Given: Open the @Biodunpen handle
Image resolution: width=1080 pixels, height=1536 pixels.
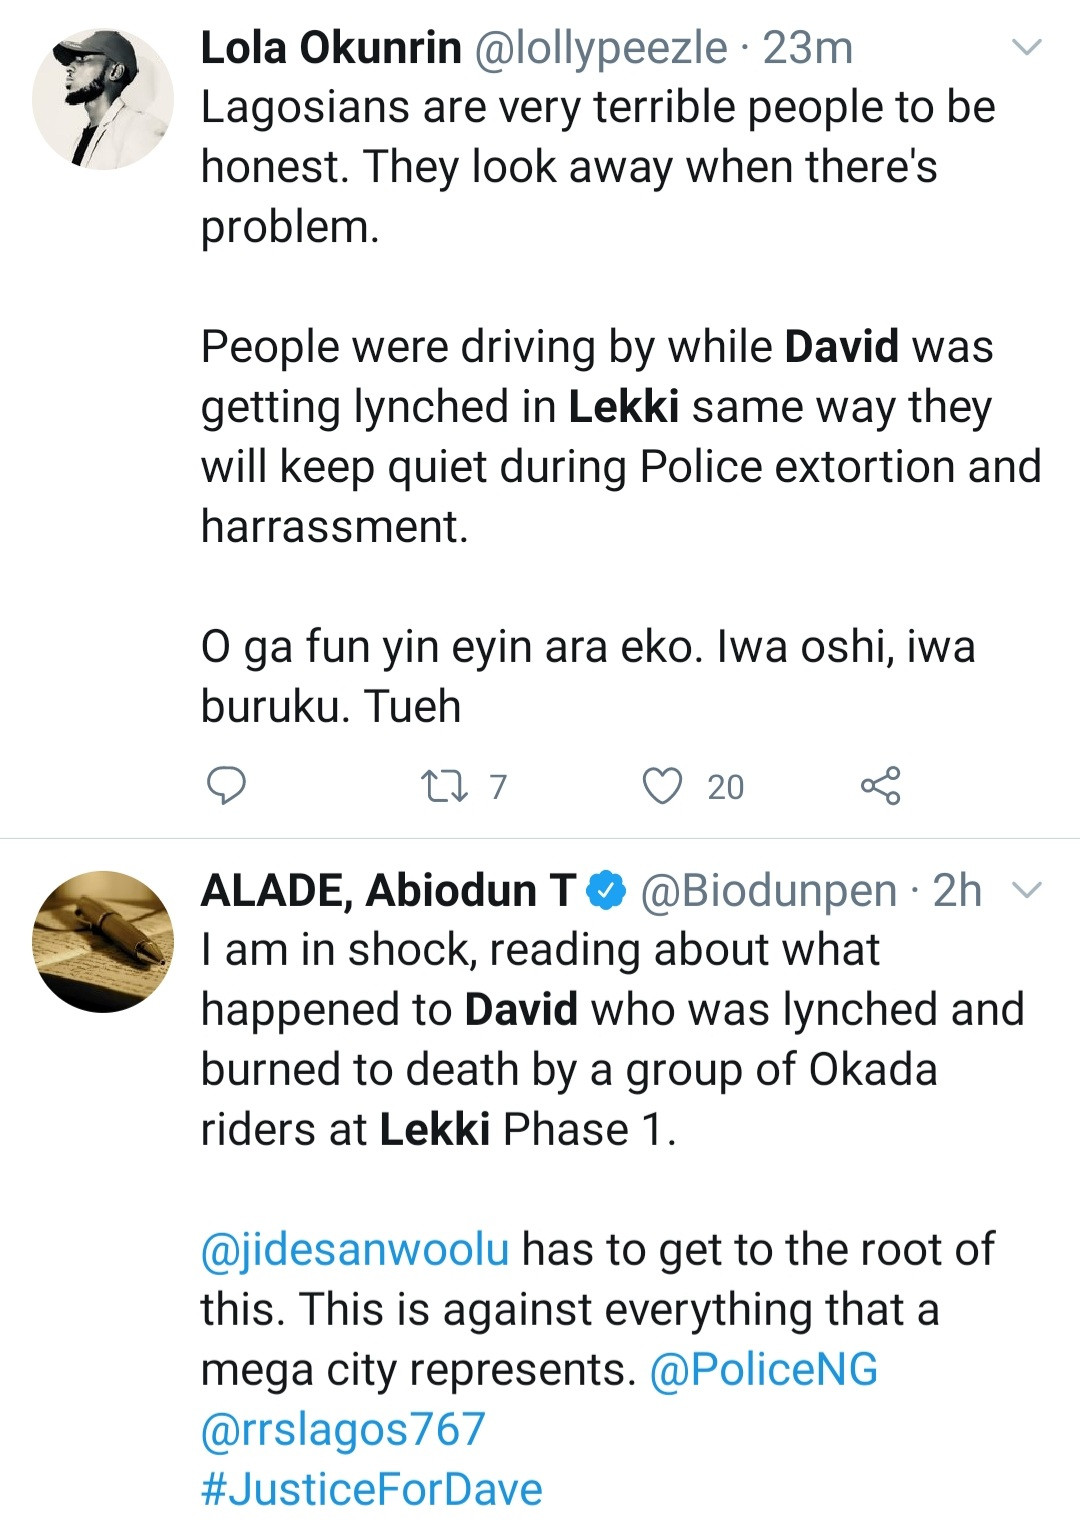Looking at the screenshot, I should tap(767, 889).
